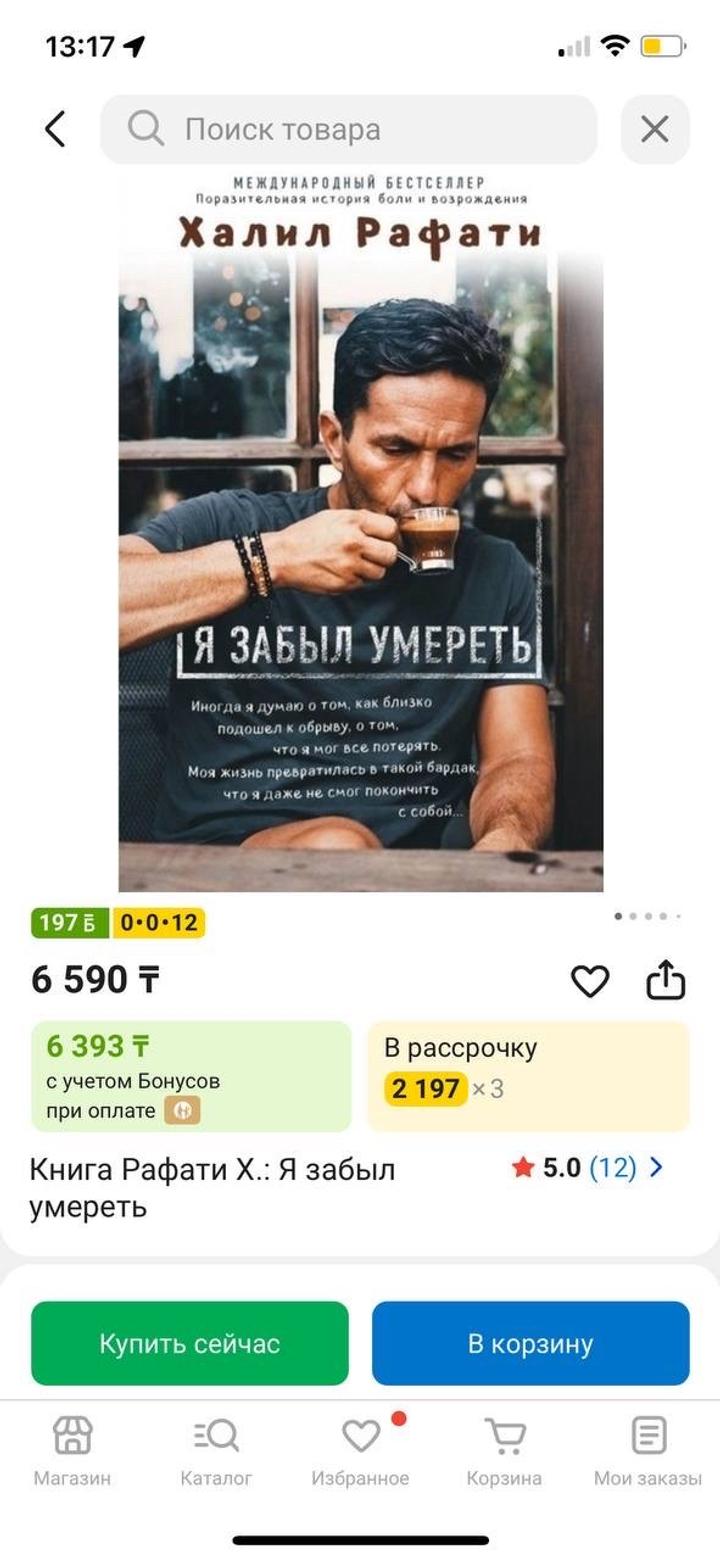This screenshot has height=1559, width=720.
Task: Select the 6 393 ₸ bonus price box
Action: click(x=191, y=1076)
